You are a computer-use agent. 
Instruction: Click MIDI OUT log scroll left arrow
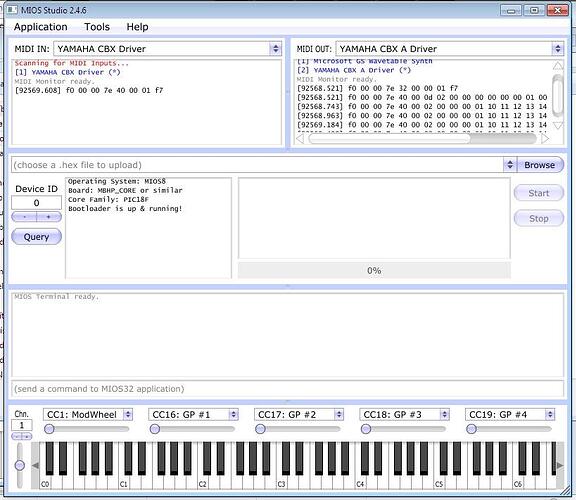(x=300, y=139)
